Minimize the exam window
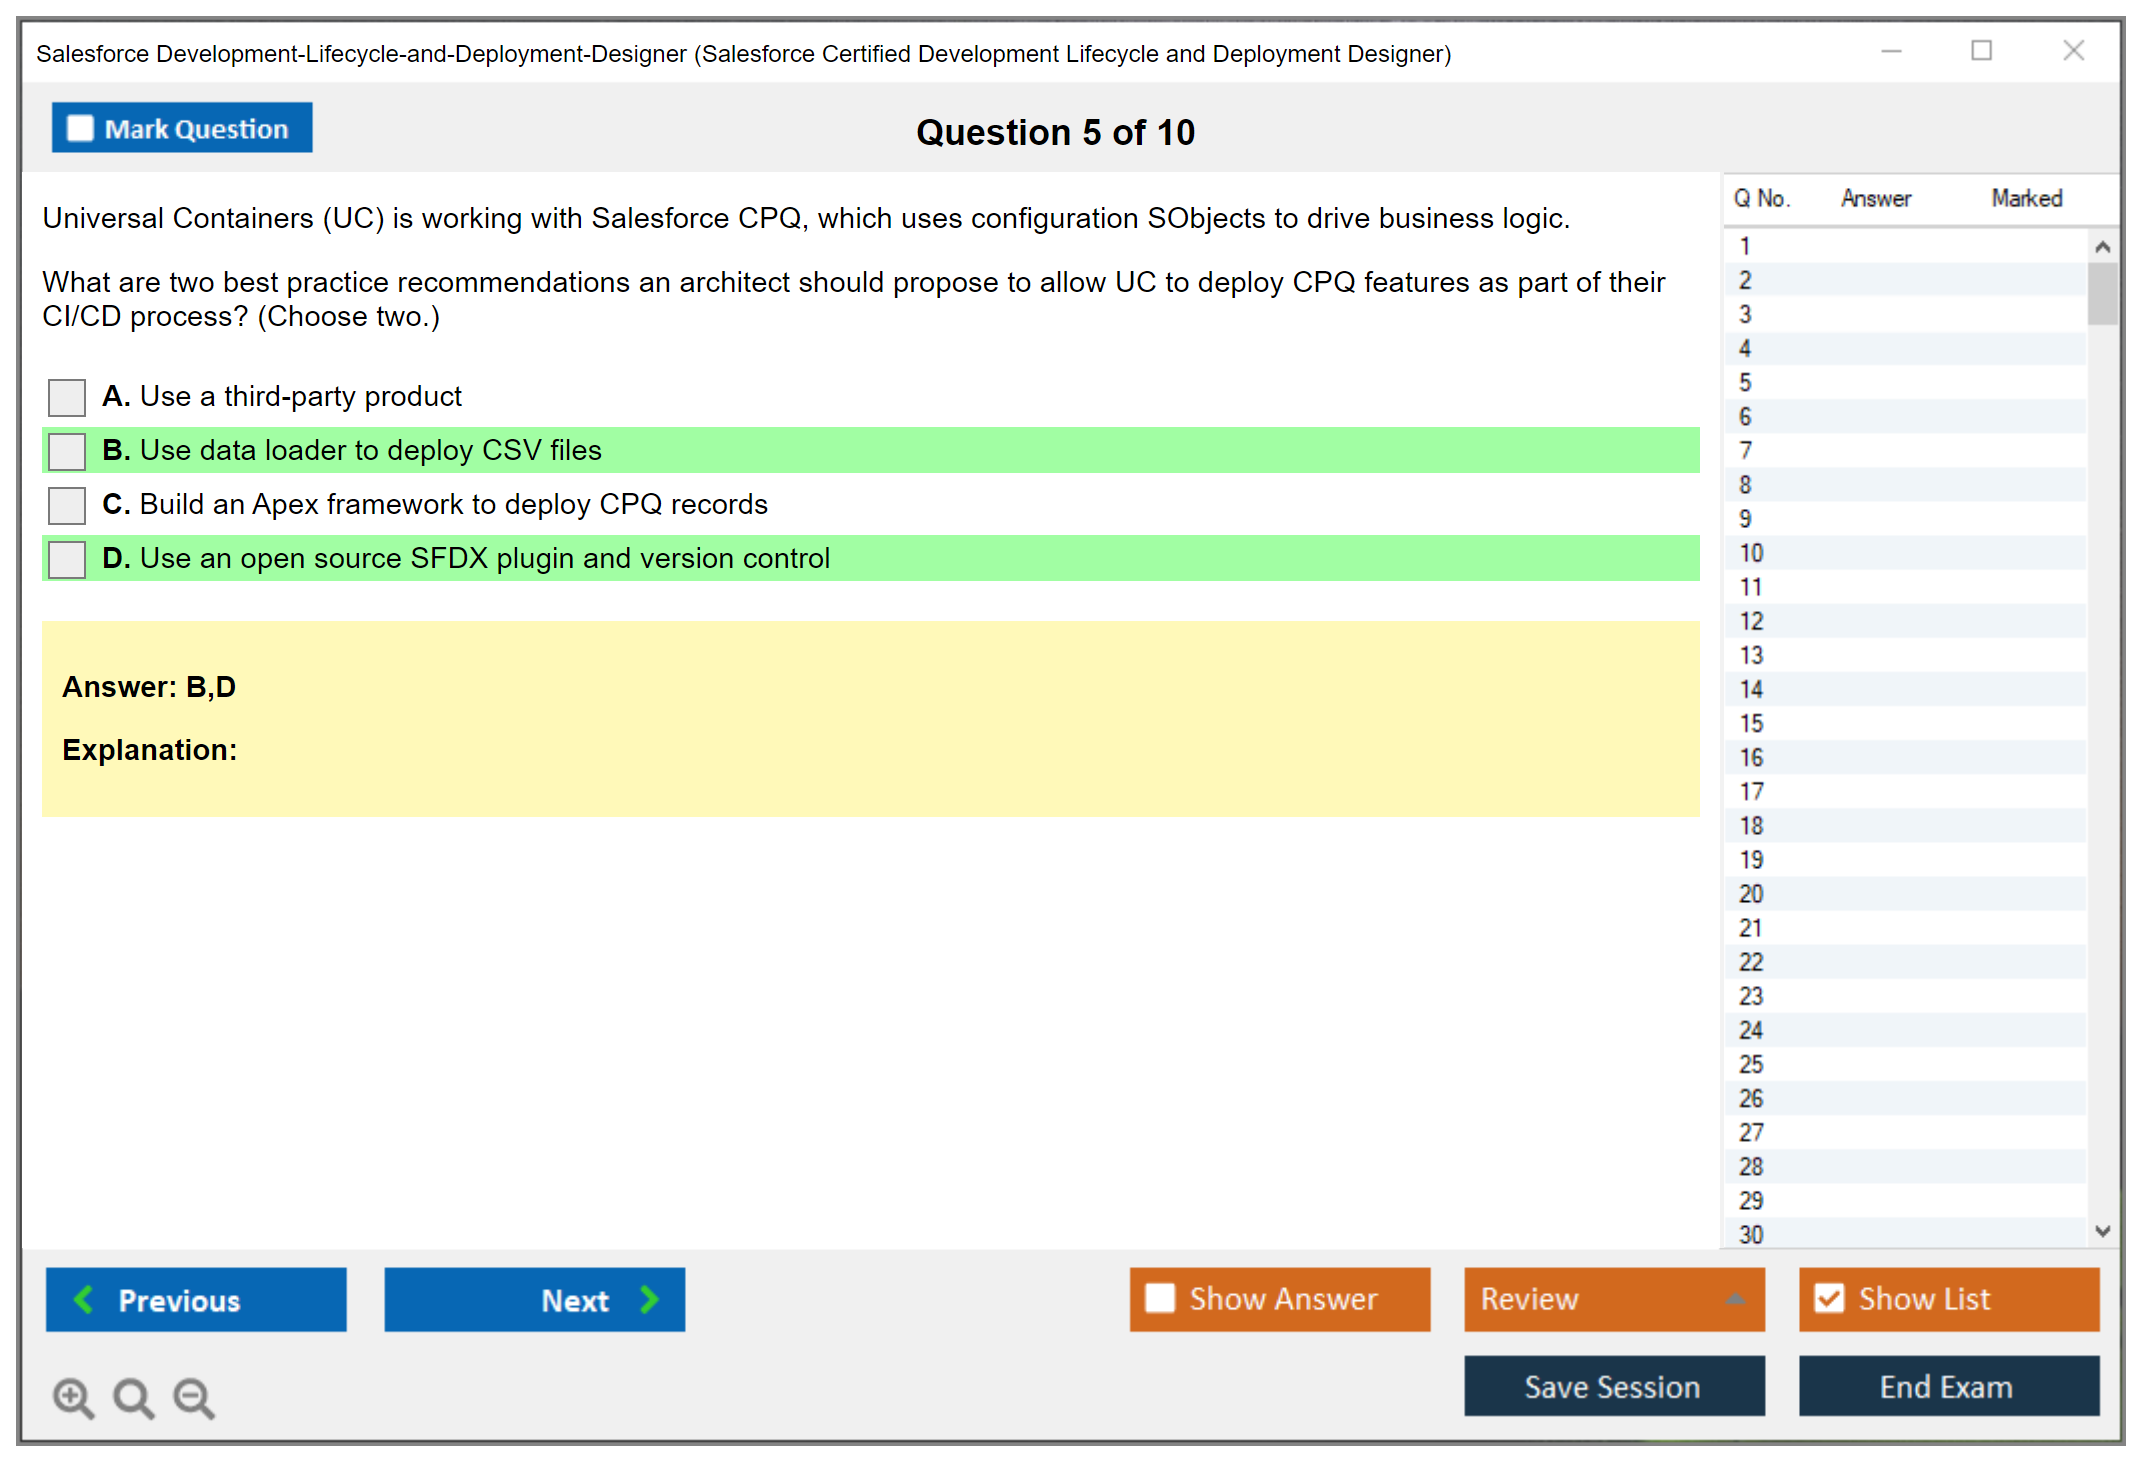Image resolution: width=2150 pixels, height=1470 pixels. coord(1891,51)
